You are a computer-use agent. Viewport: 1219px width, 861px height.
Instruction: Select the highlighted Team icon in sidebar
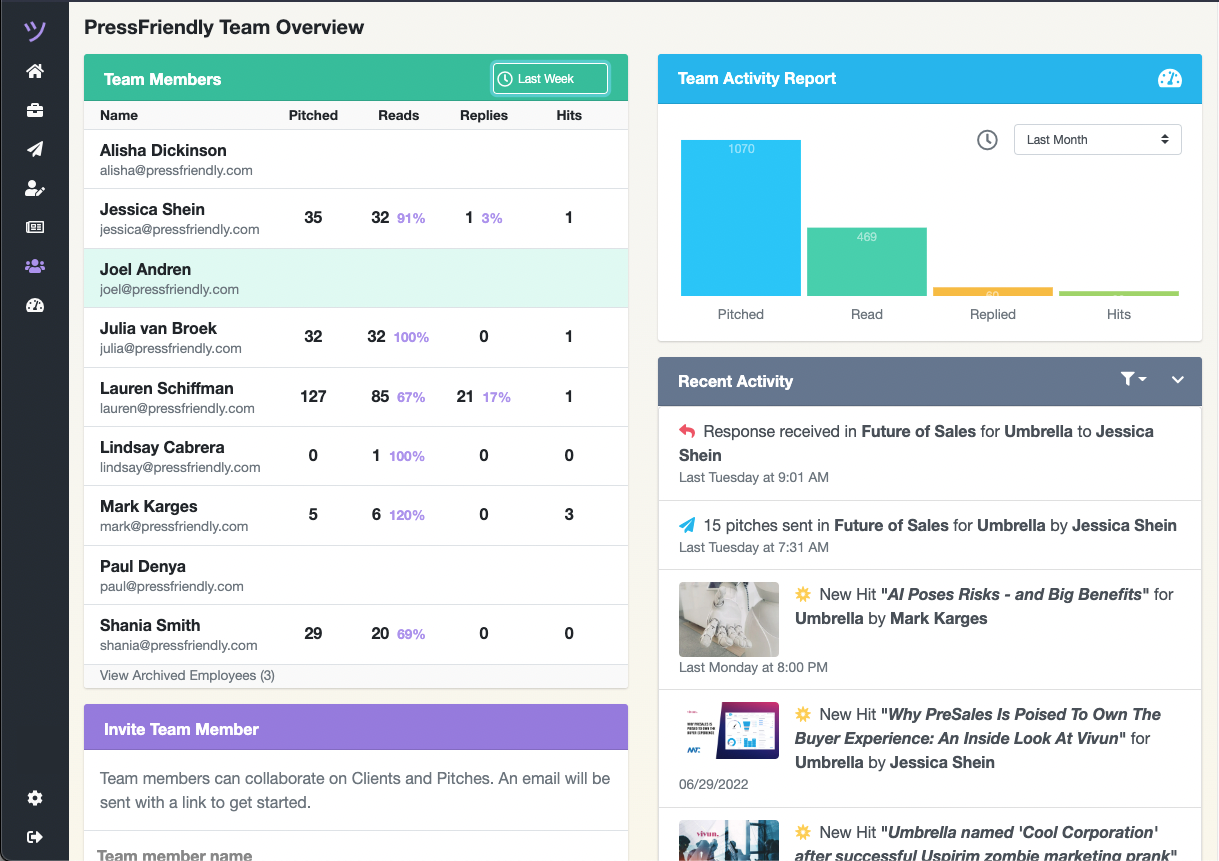pos(34,266)
